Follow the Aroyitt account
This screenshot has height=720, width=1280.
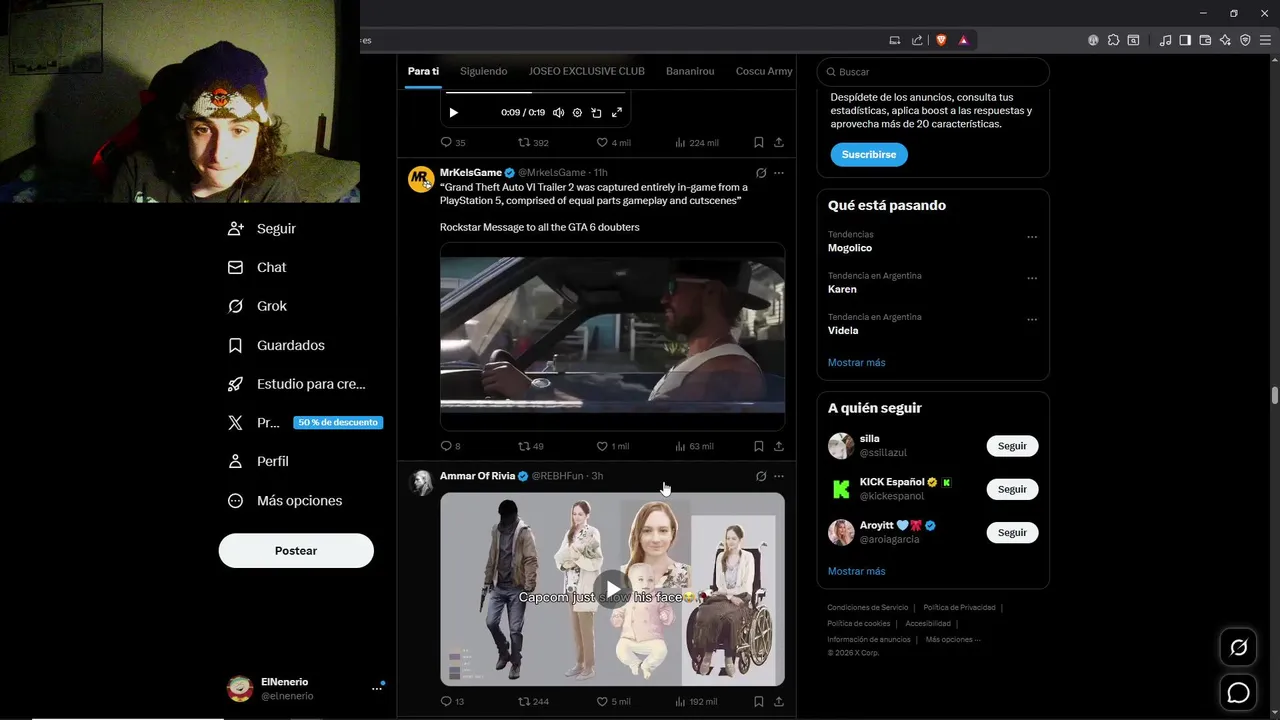(x=1012, y=532)
